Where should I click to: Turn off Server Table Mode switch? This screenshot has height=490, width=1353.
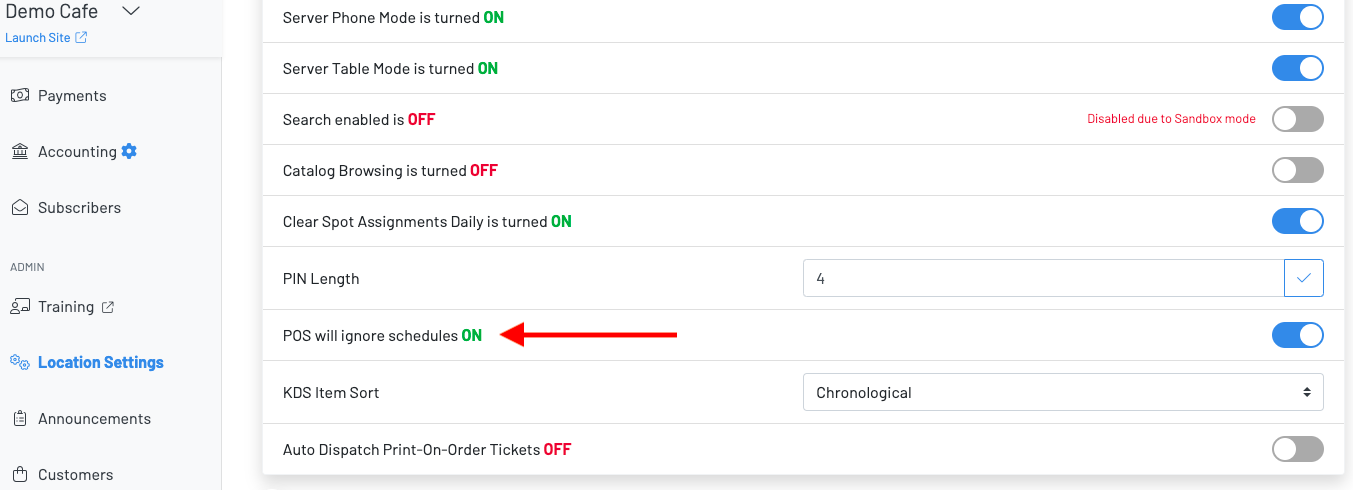[1297, 69]
